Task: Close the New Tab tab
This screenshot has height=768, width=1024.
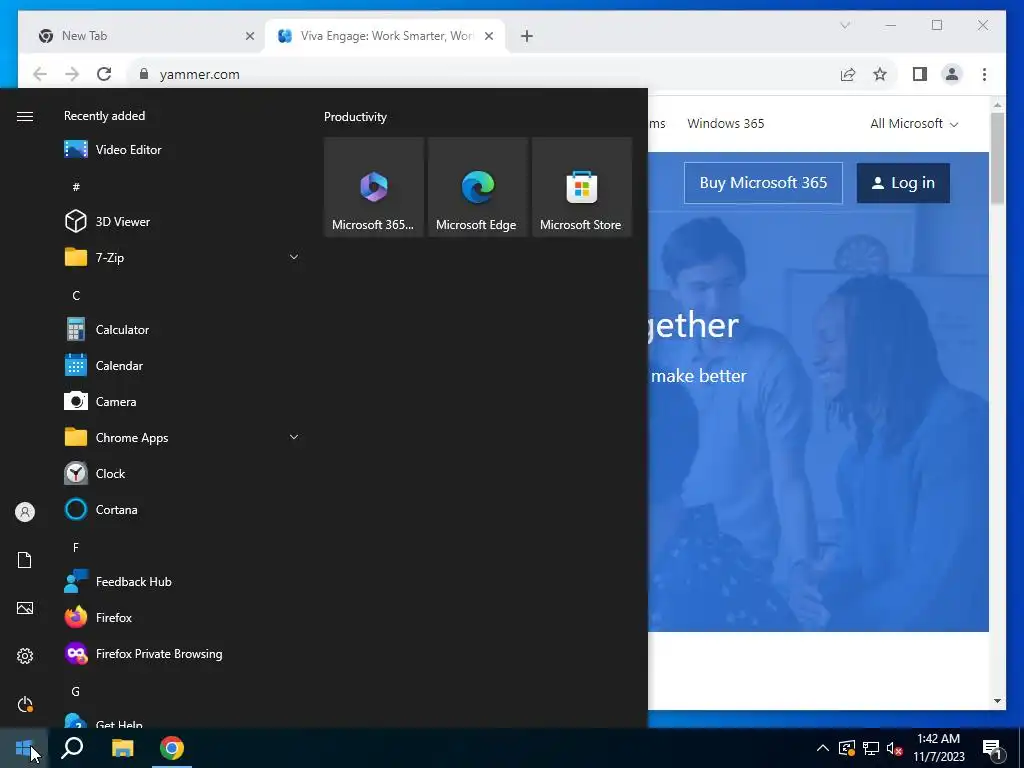Action: click(x=249, y=36)
